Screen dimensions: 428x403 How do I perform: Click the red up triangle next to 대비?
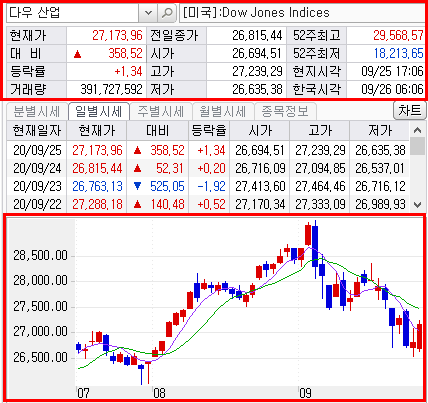[x=77, y=54]
